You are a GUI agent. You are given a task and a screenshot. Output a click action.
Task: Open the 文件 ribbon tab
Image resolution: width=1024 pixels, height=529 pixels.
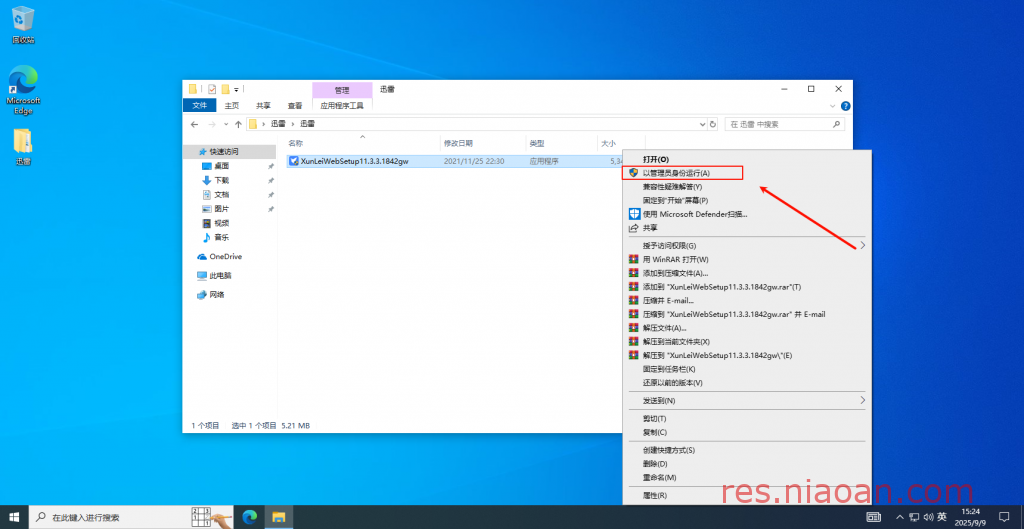(x=200, y=105)
